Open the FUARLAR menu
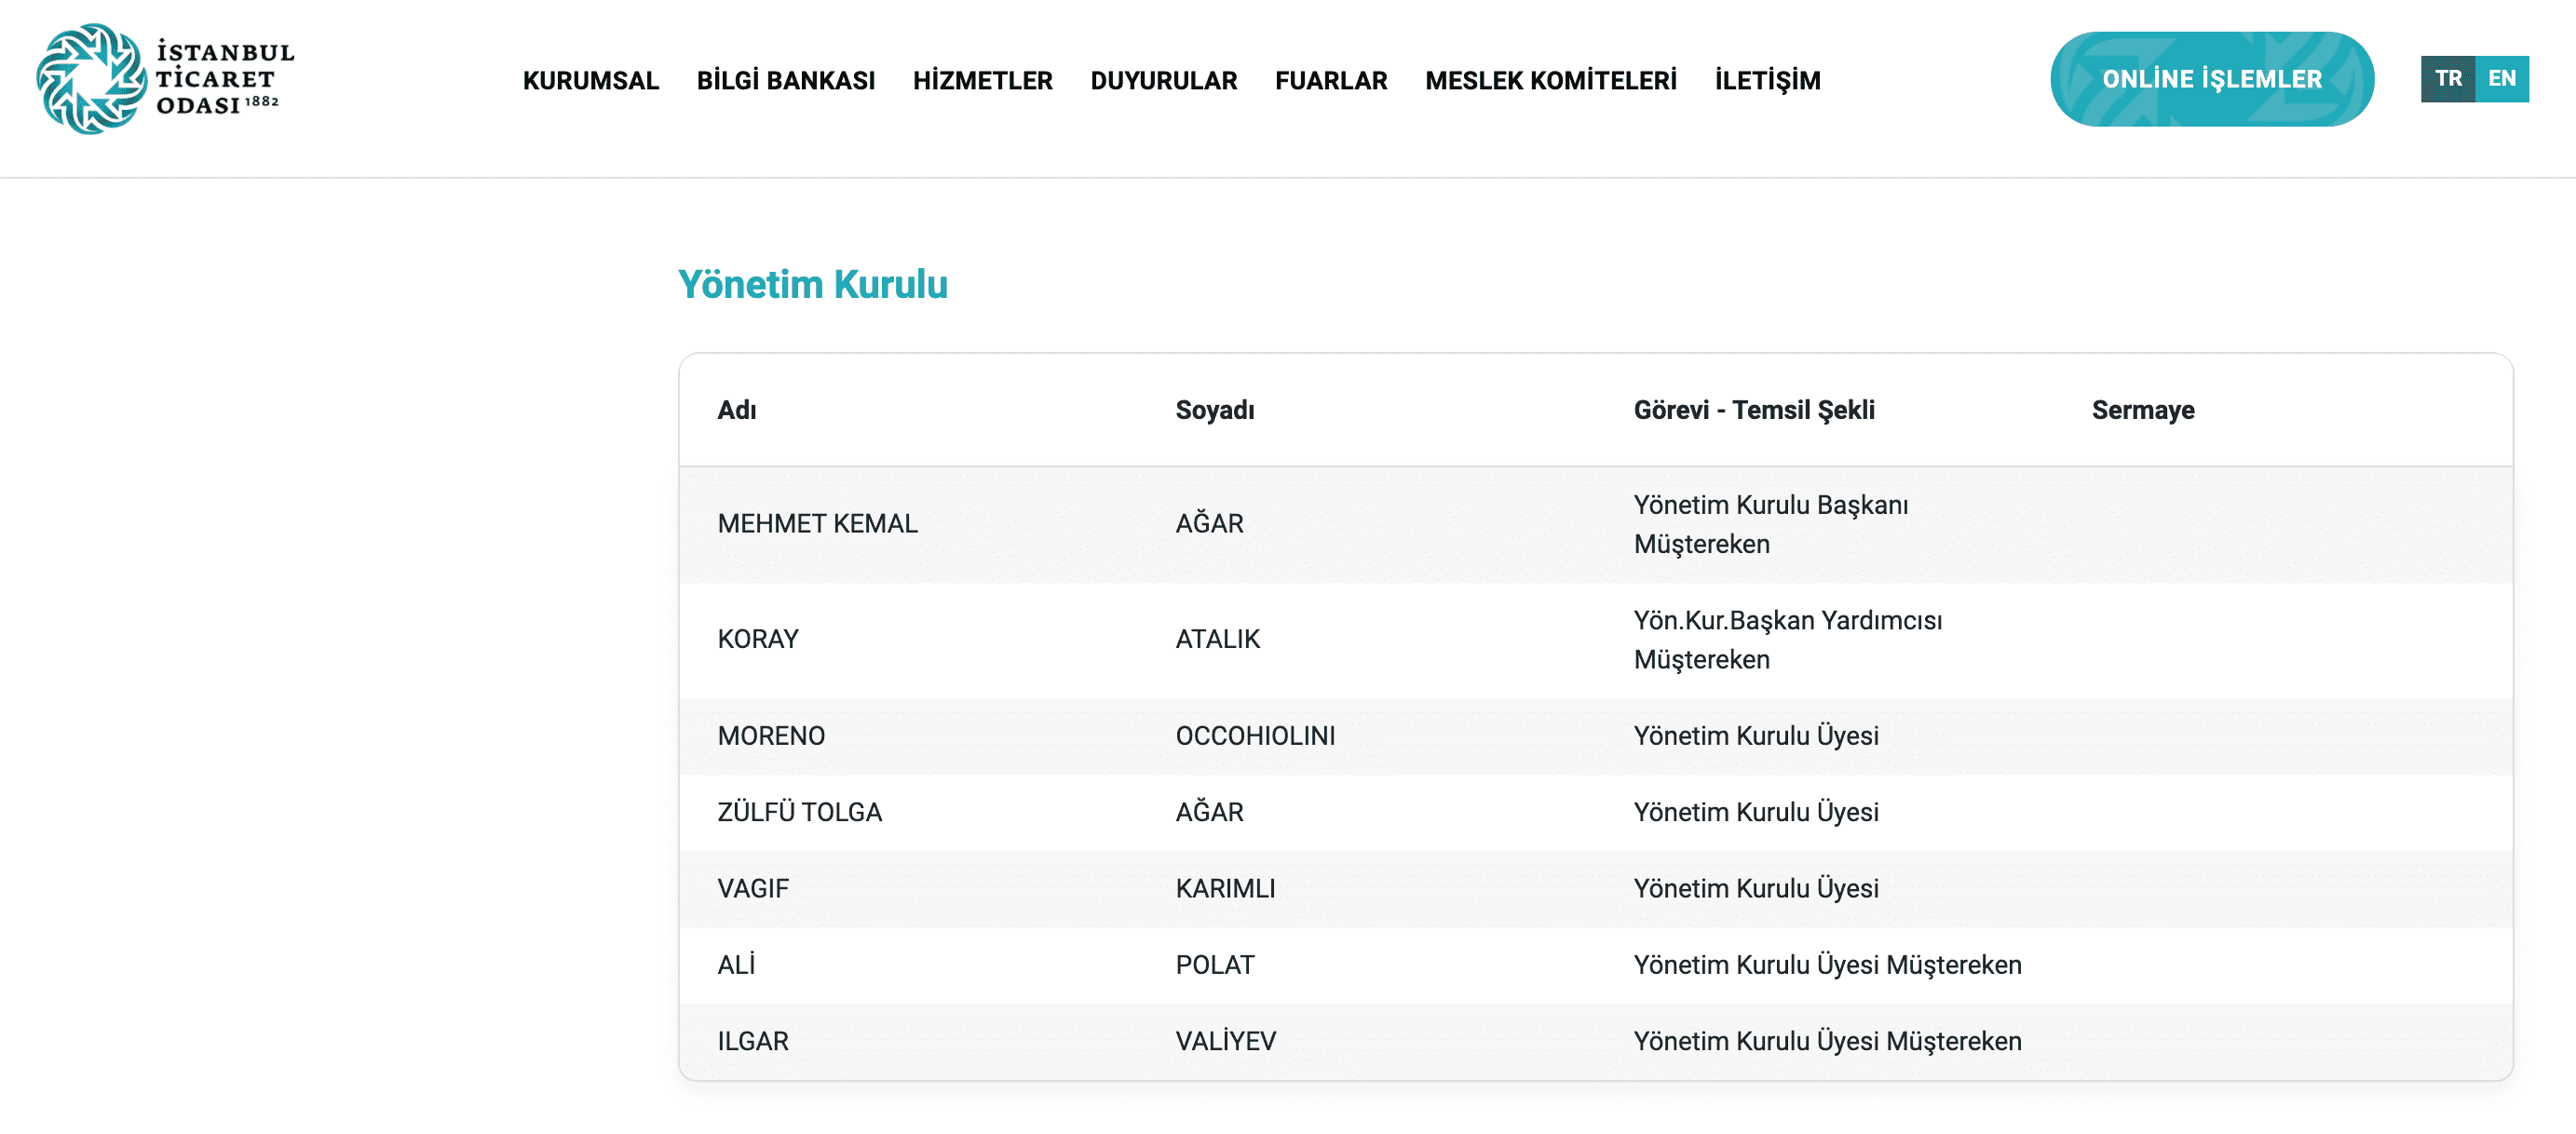The image size is (2576, 1134). [x=1331, y=81]
